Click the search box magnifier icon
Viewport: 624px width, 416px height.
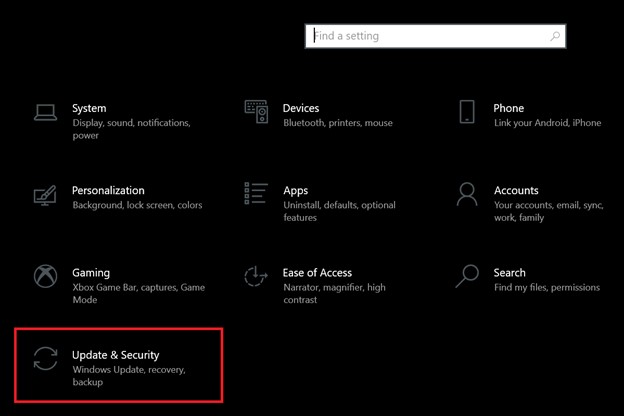point(555,36)
